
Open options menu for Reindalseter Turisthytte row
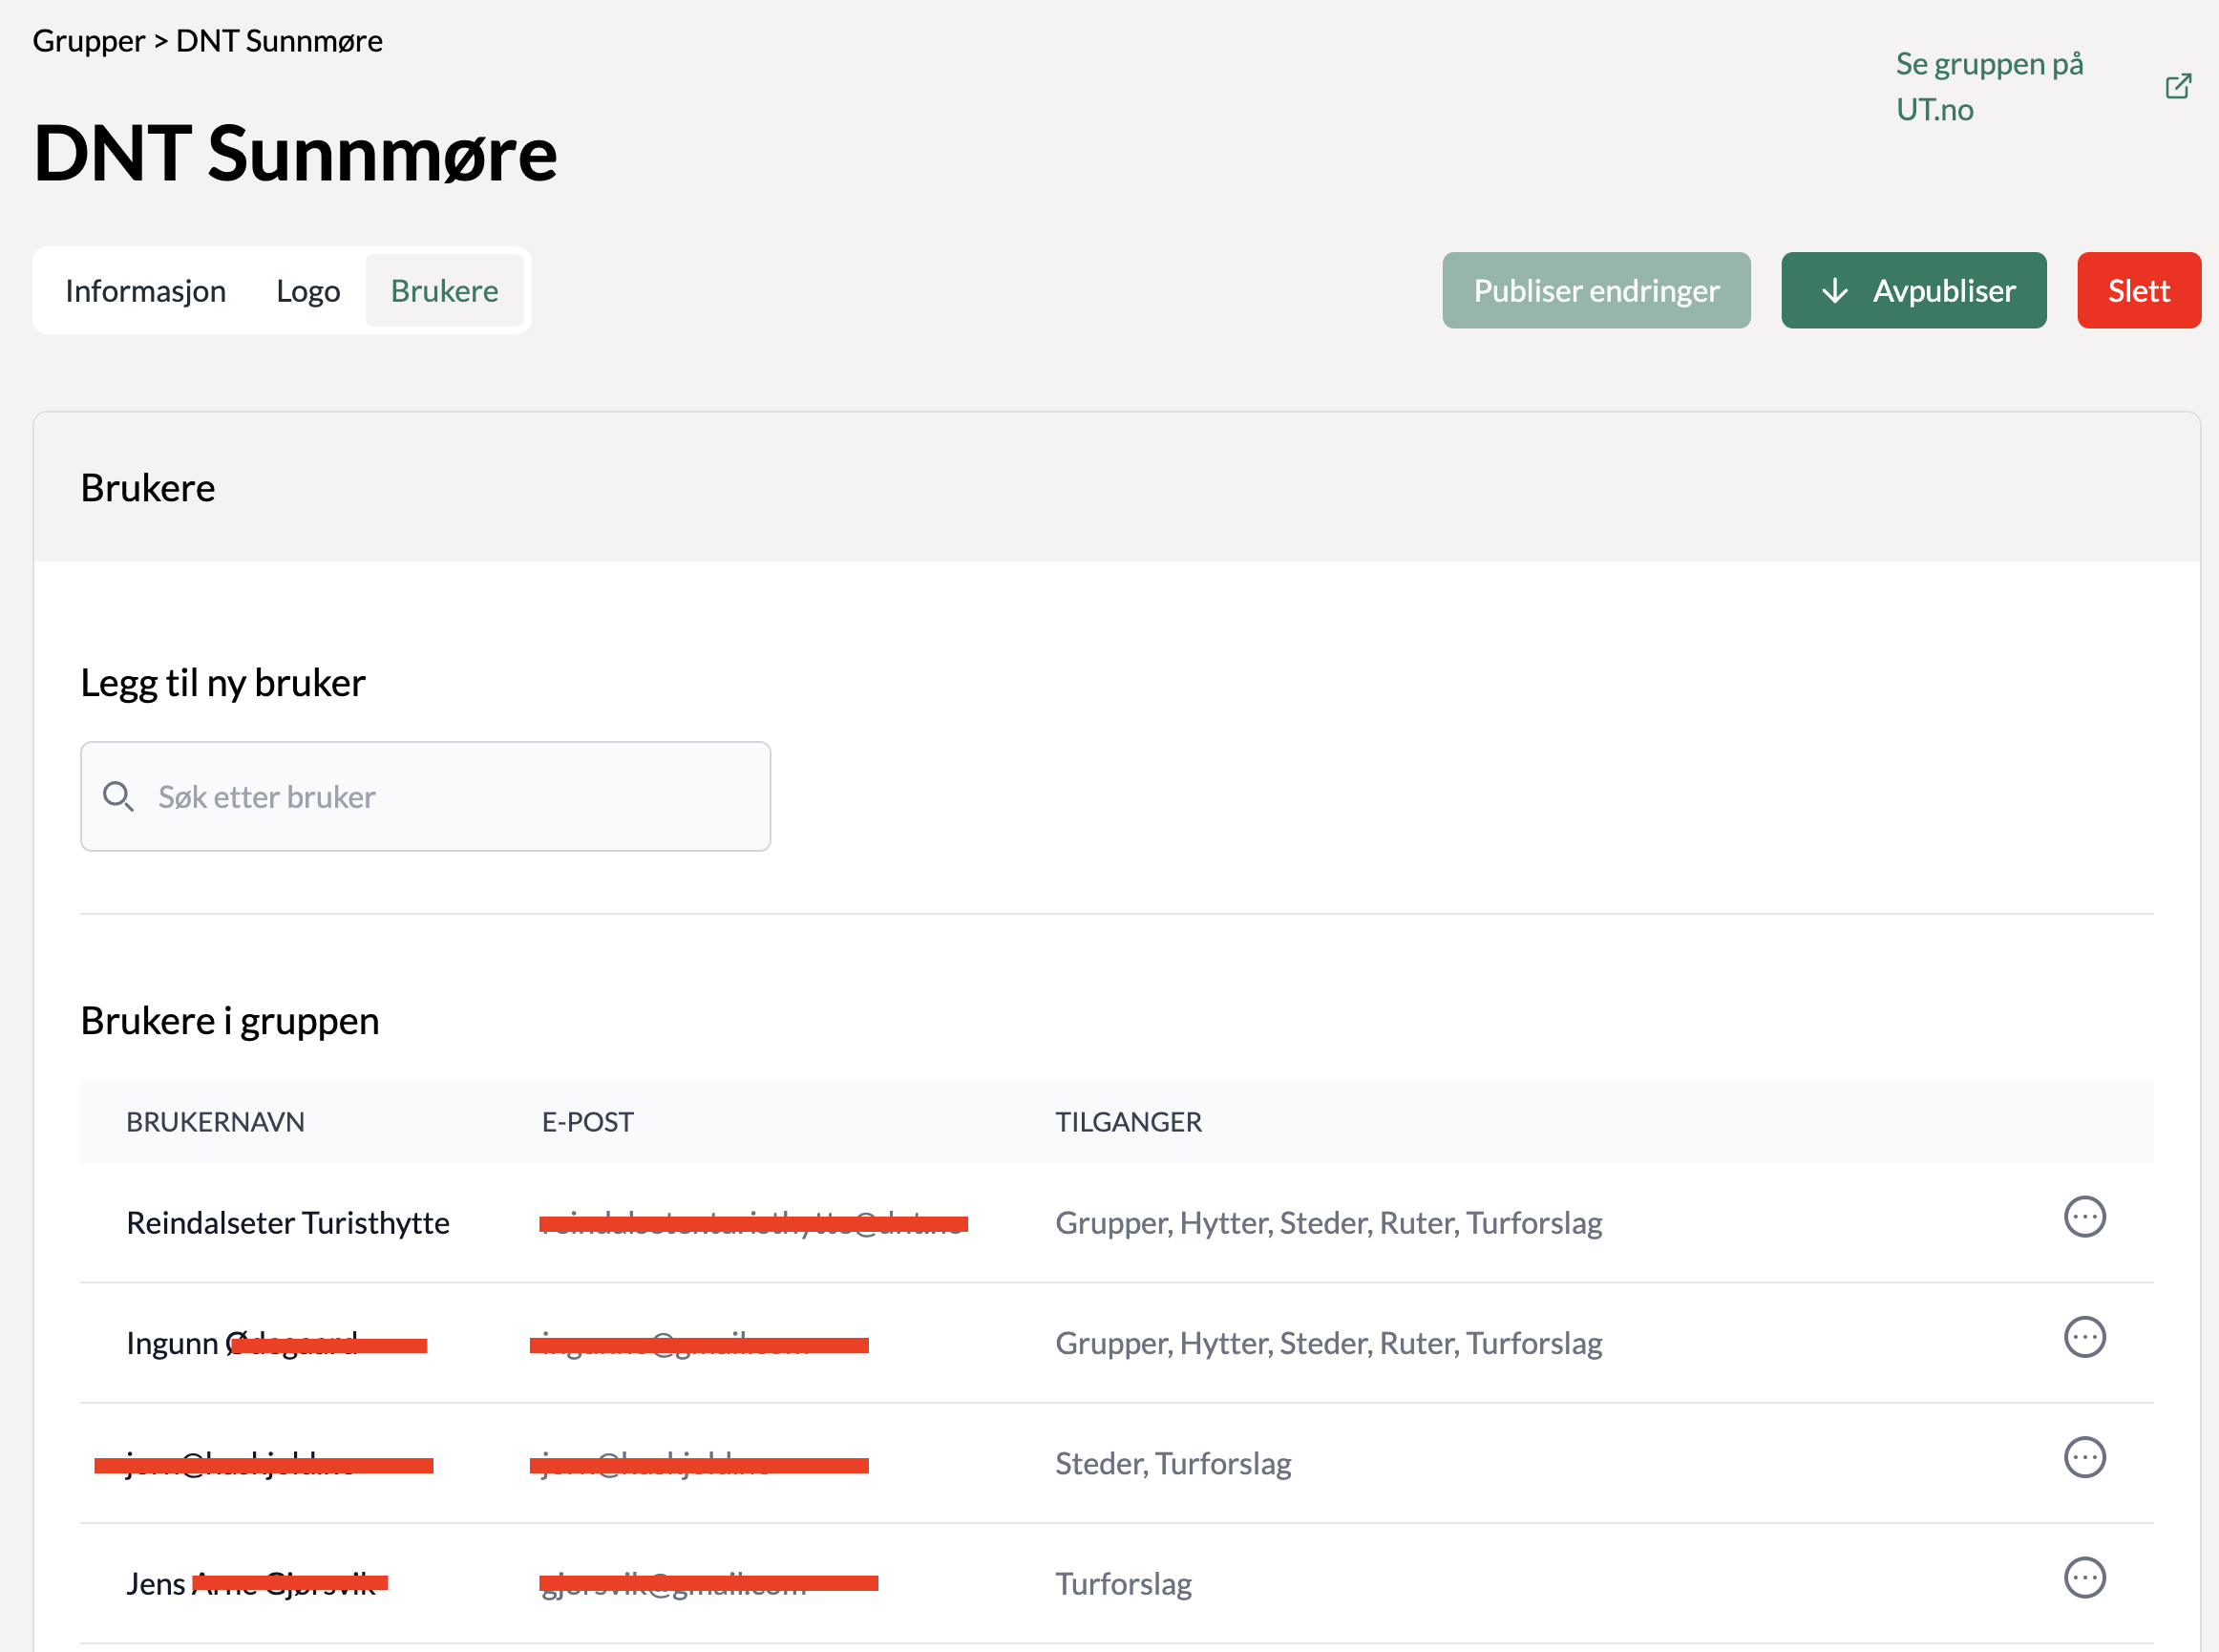[2084, 1217]
